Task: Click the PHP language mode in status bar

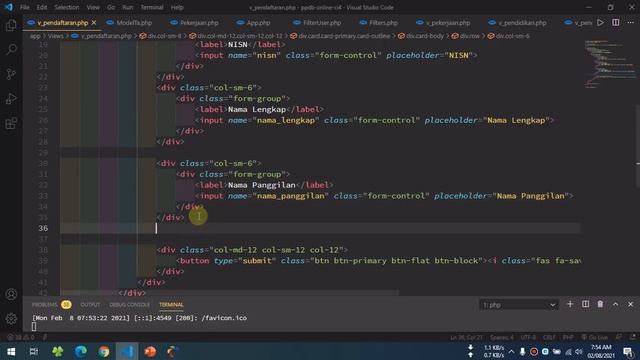Action: pos(568,337)
